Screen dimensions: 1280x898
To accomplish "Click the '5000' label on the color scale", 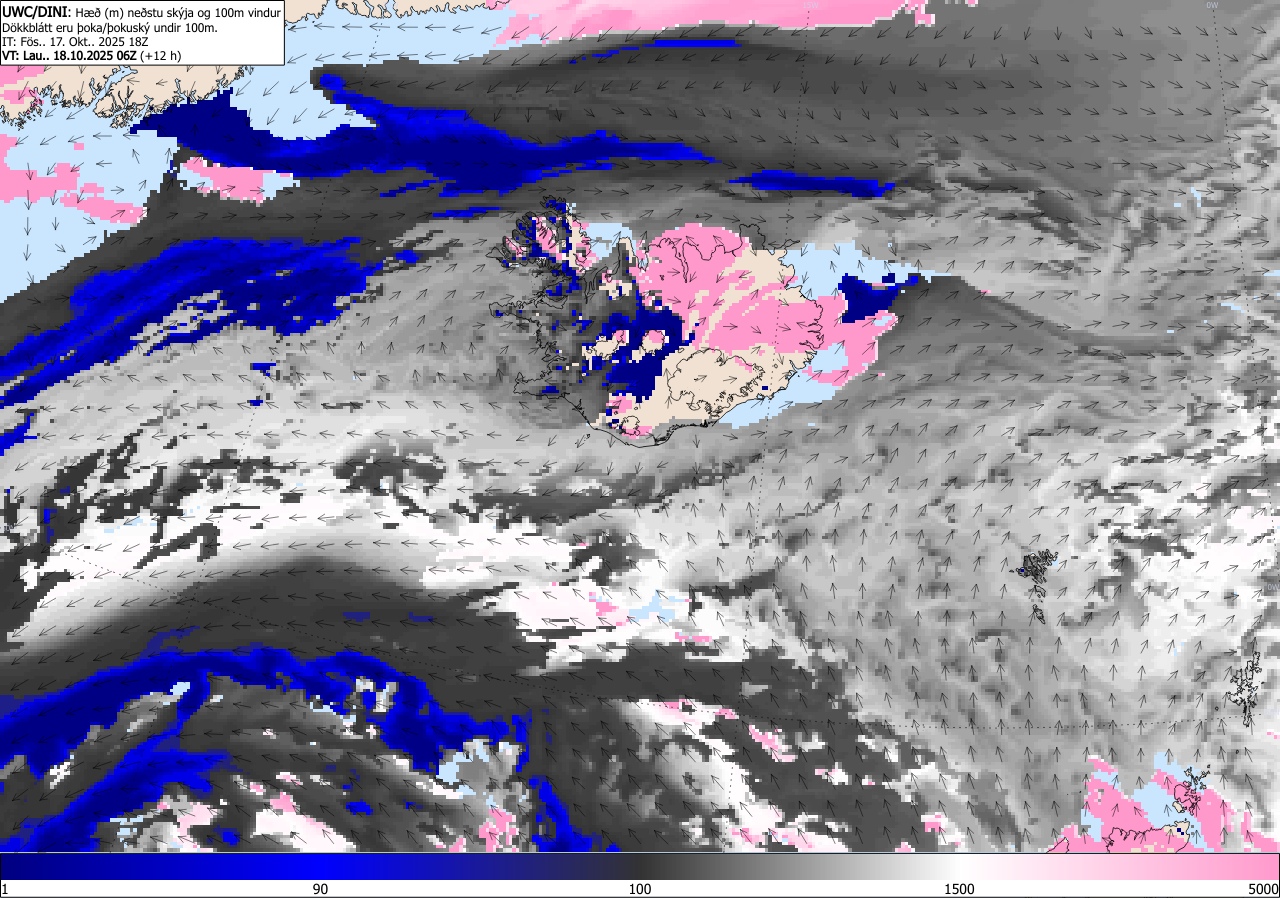I will 1262,889.
